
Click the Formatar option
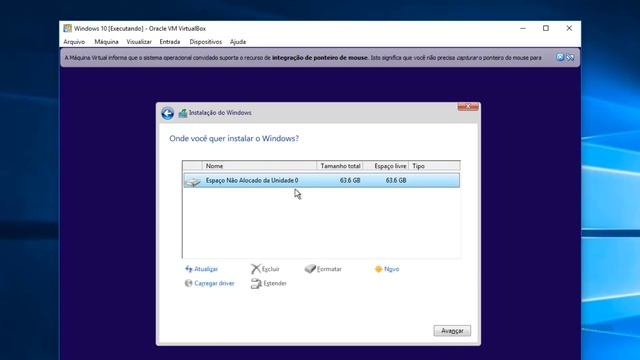click(329, 269)
